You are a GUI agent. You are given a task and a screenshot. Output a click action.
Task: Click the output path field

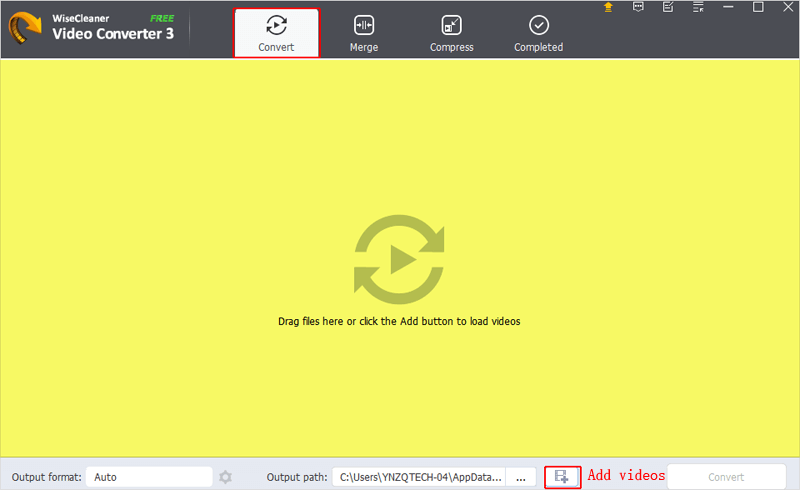pyautogui.click(x=419, y=477)
